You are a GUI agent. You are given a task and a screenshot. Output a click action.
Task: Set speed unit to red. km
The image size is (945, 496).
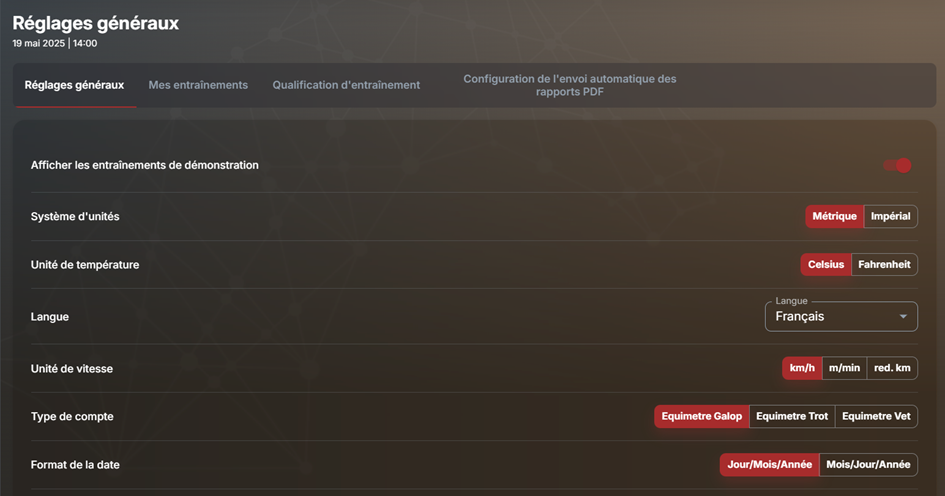point(892,368)
